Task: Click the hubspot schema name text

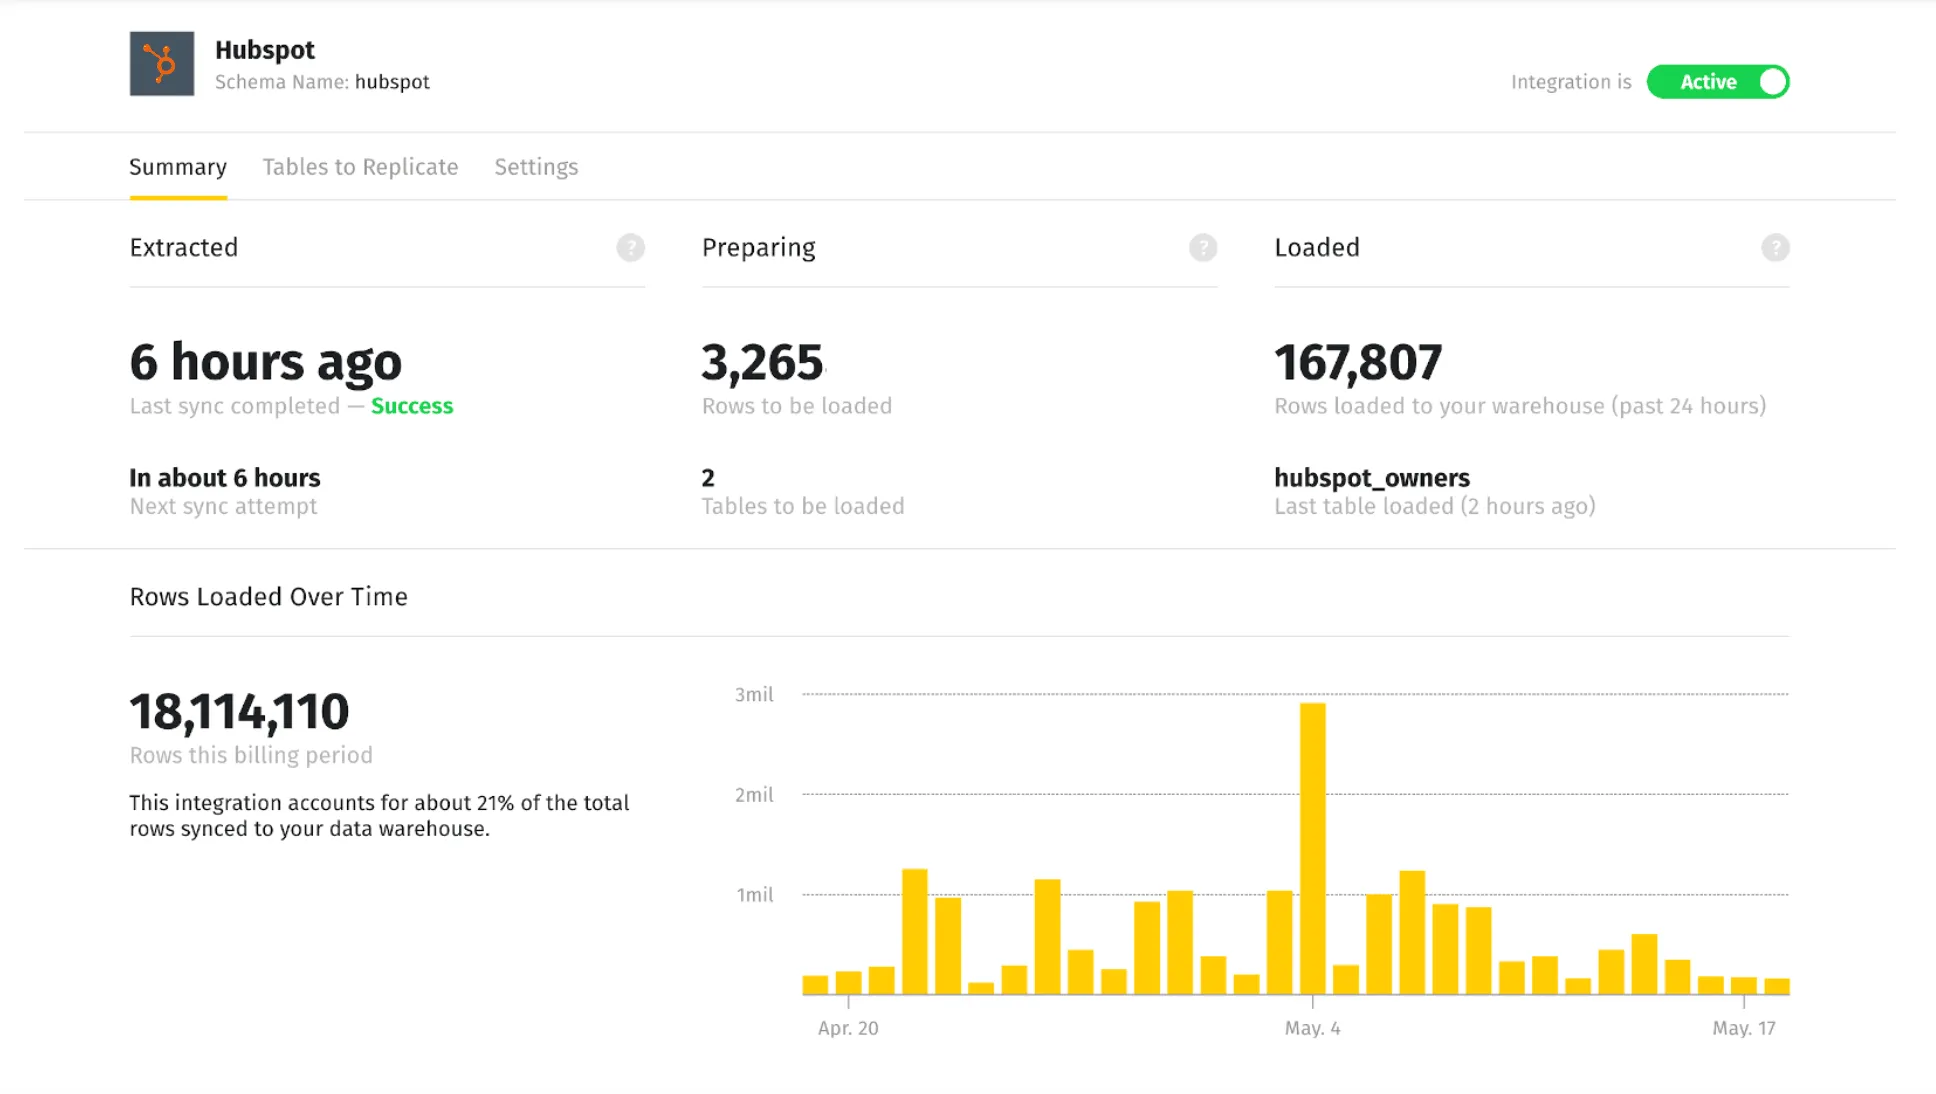Action: 392,82
